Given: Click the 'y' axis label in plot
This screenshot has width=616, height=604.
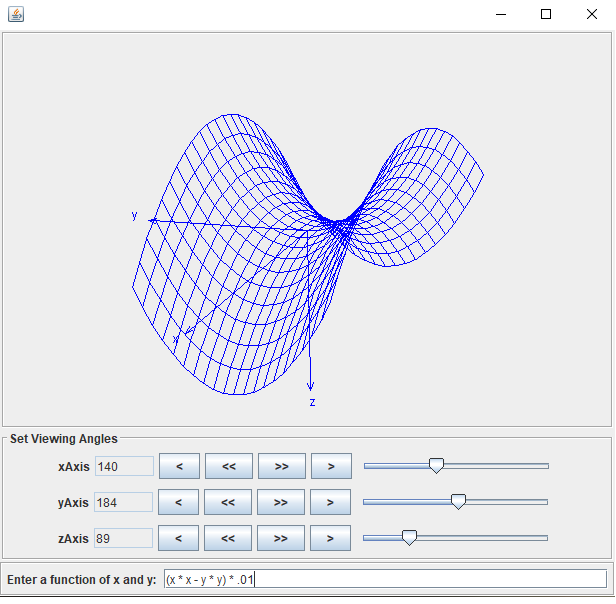Looking at the screenshot, I should tap(134, 215).
